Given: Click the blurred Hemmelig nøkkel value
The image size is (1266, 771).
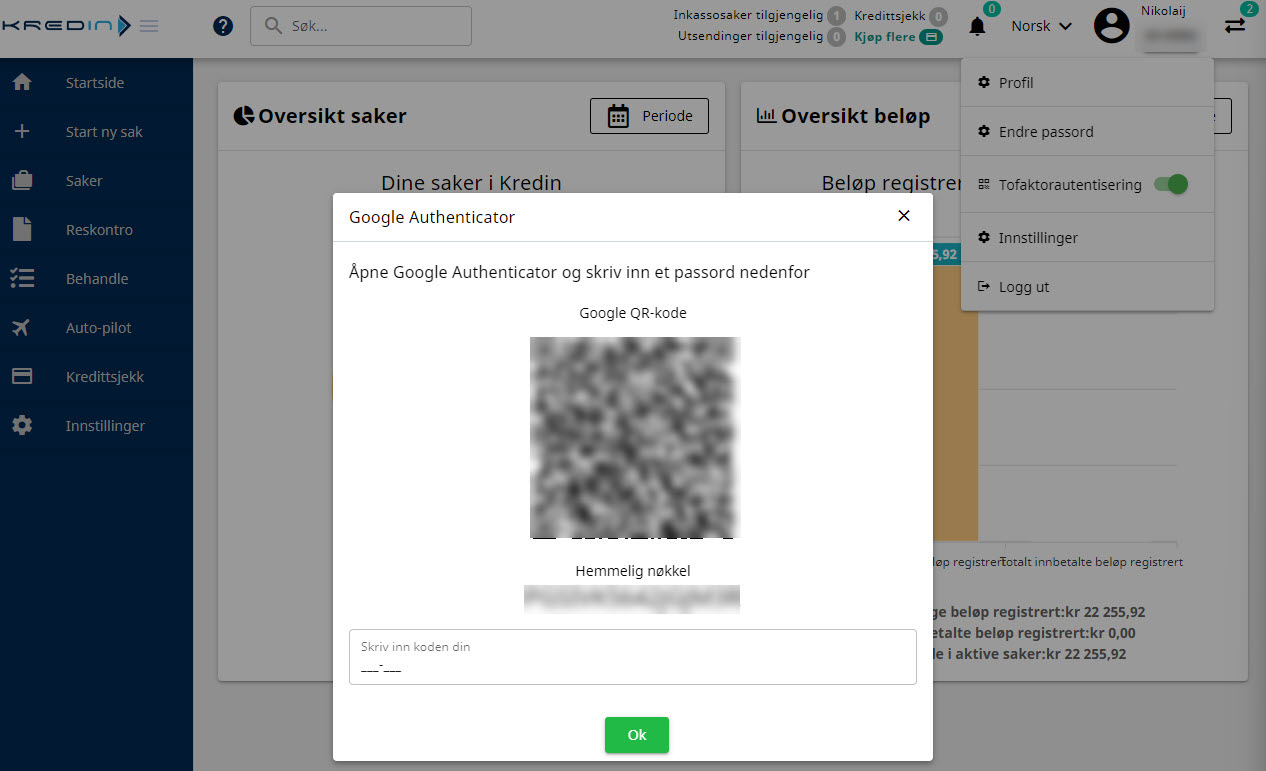Looking at the screenshot, I should (x=632, y=599).
